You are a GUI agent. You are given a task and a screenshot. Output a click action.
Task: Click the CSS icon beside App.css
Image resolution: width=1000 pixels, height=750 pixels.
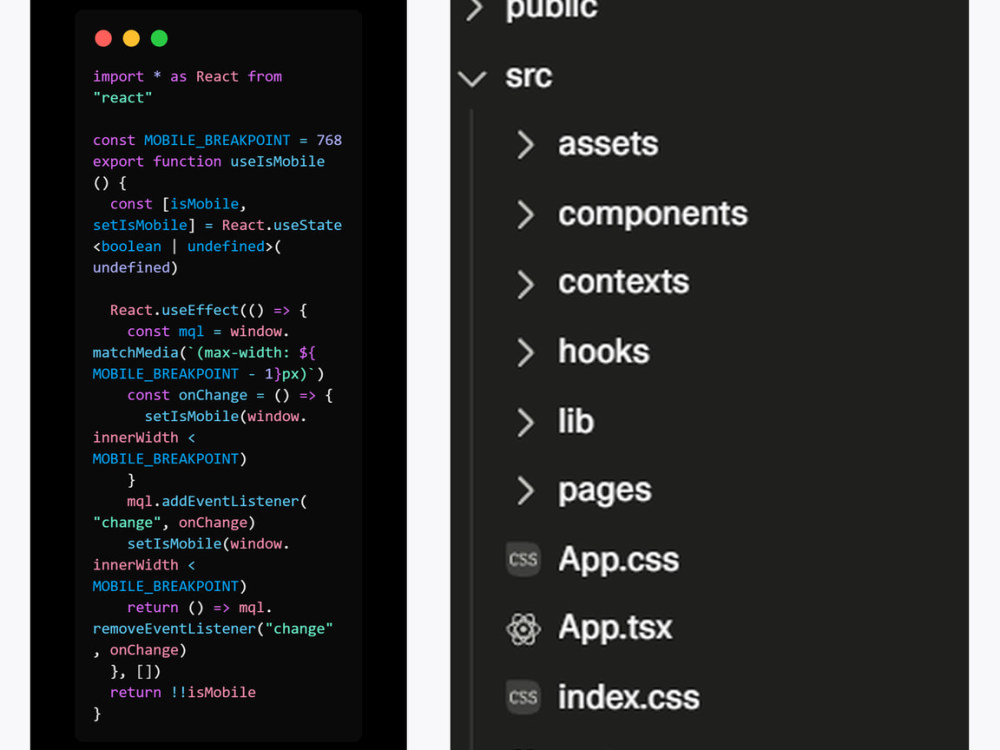coord(523,559)
